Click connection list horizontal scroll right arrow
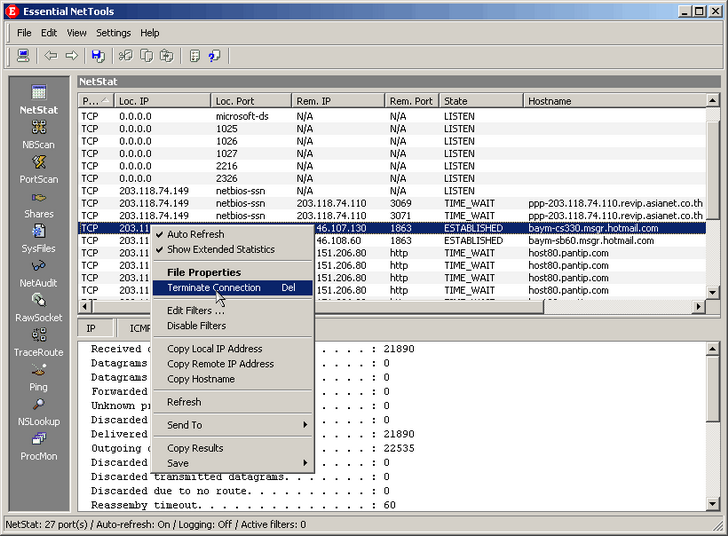 [x=699, y=307]
